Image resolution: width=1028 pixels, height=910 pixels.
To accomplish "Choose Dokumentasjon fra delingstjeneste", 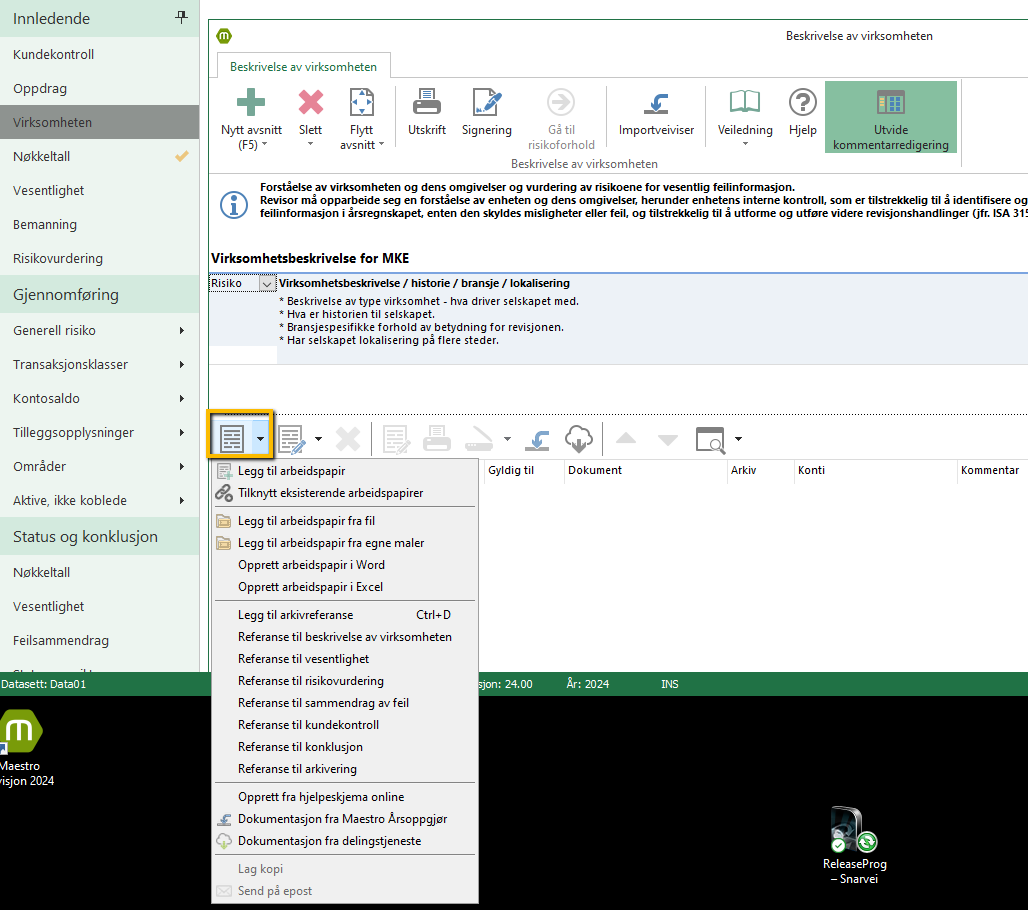I will (346, 841).
